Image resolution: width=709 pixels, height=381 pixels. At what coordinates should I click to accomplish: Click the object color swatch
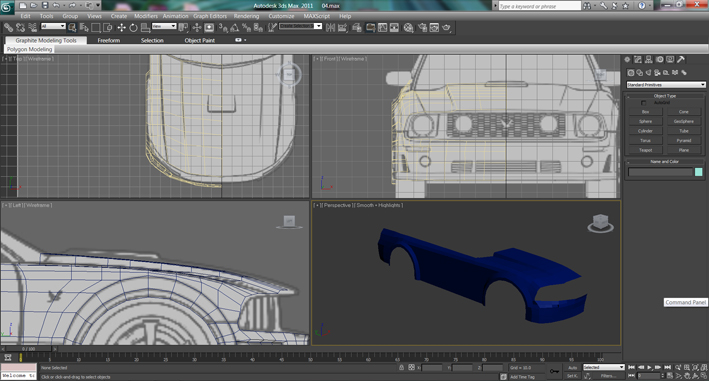[699, 172]
